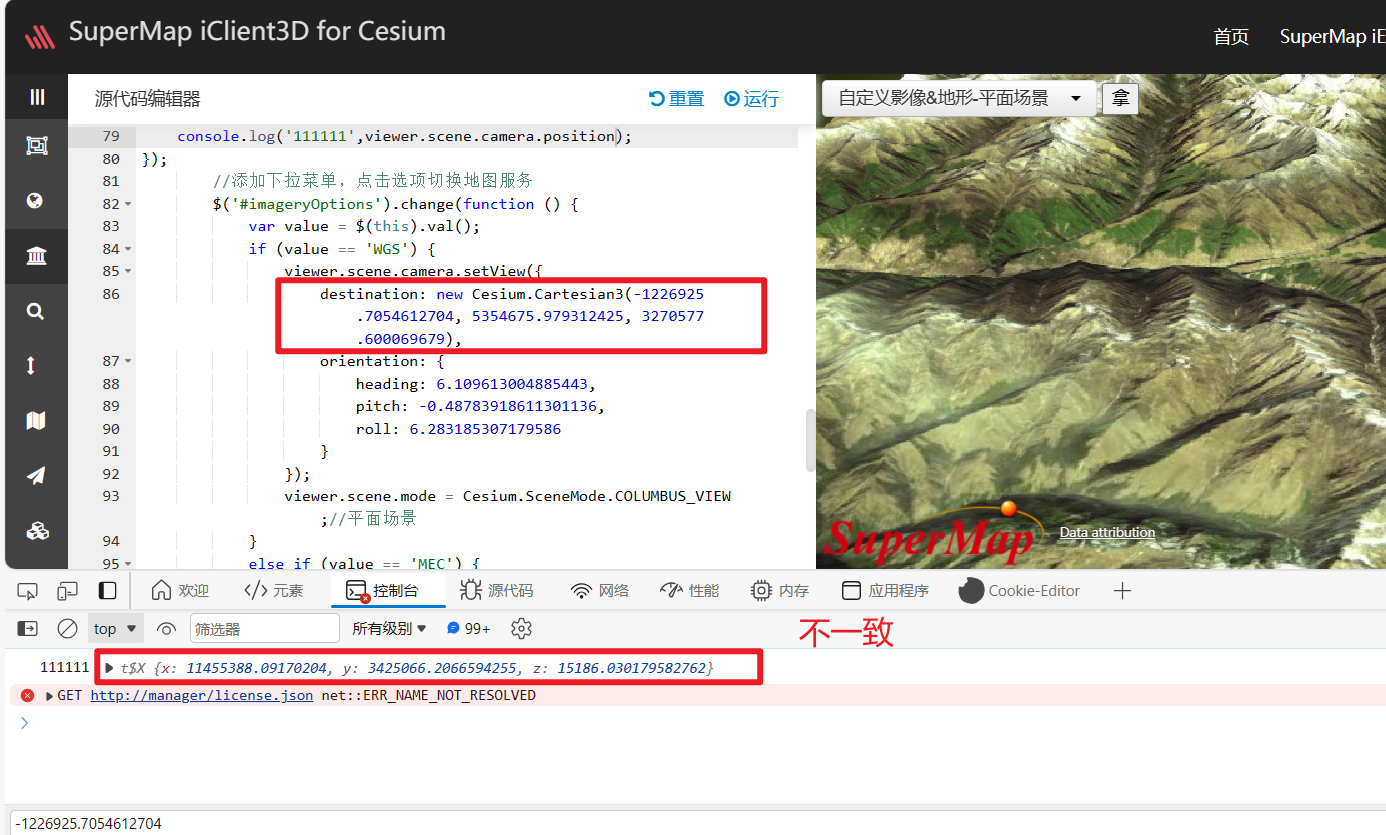The image size is (1386, 835).
Task: Clear the console with circle-slash icon
Action: [67, 628]
